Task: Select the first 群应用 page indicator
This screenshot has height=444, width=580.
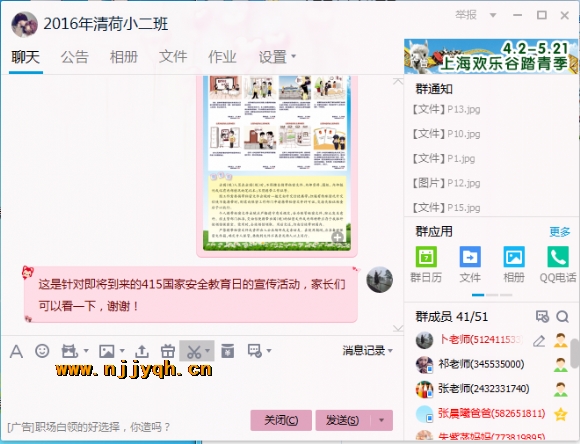Action: pyautogui.click(x=478, y=295)
